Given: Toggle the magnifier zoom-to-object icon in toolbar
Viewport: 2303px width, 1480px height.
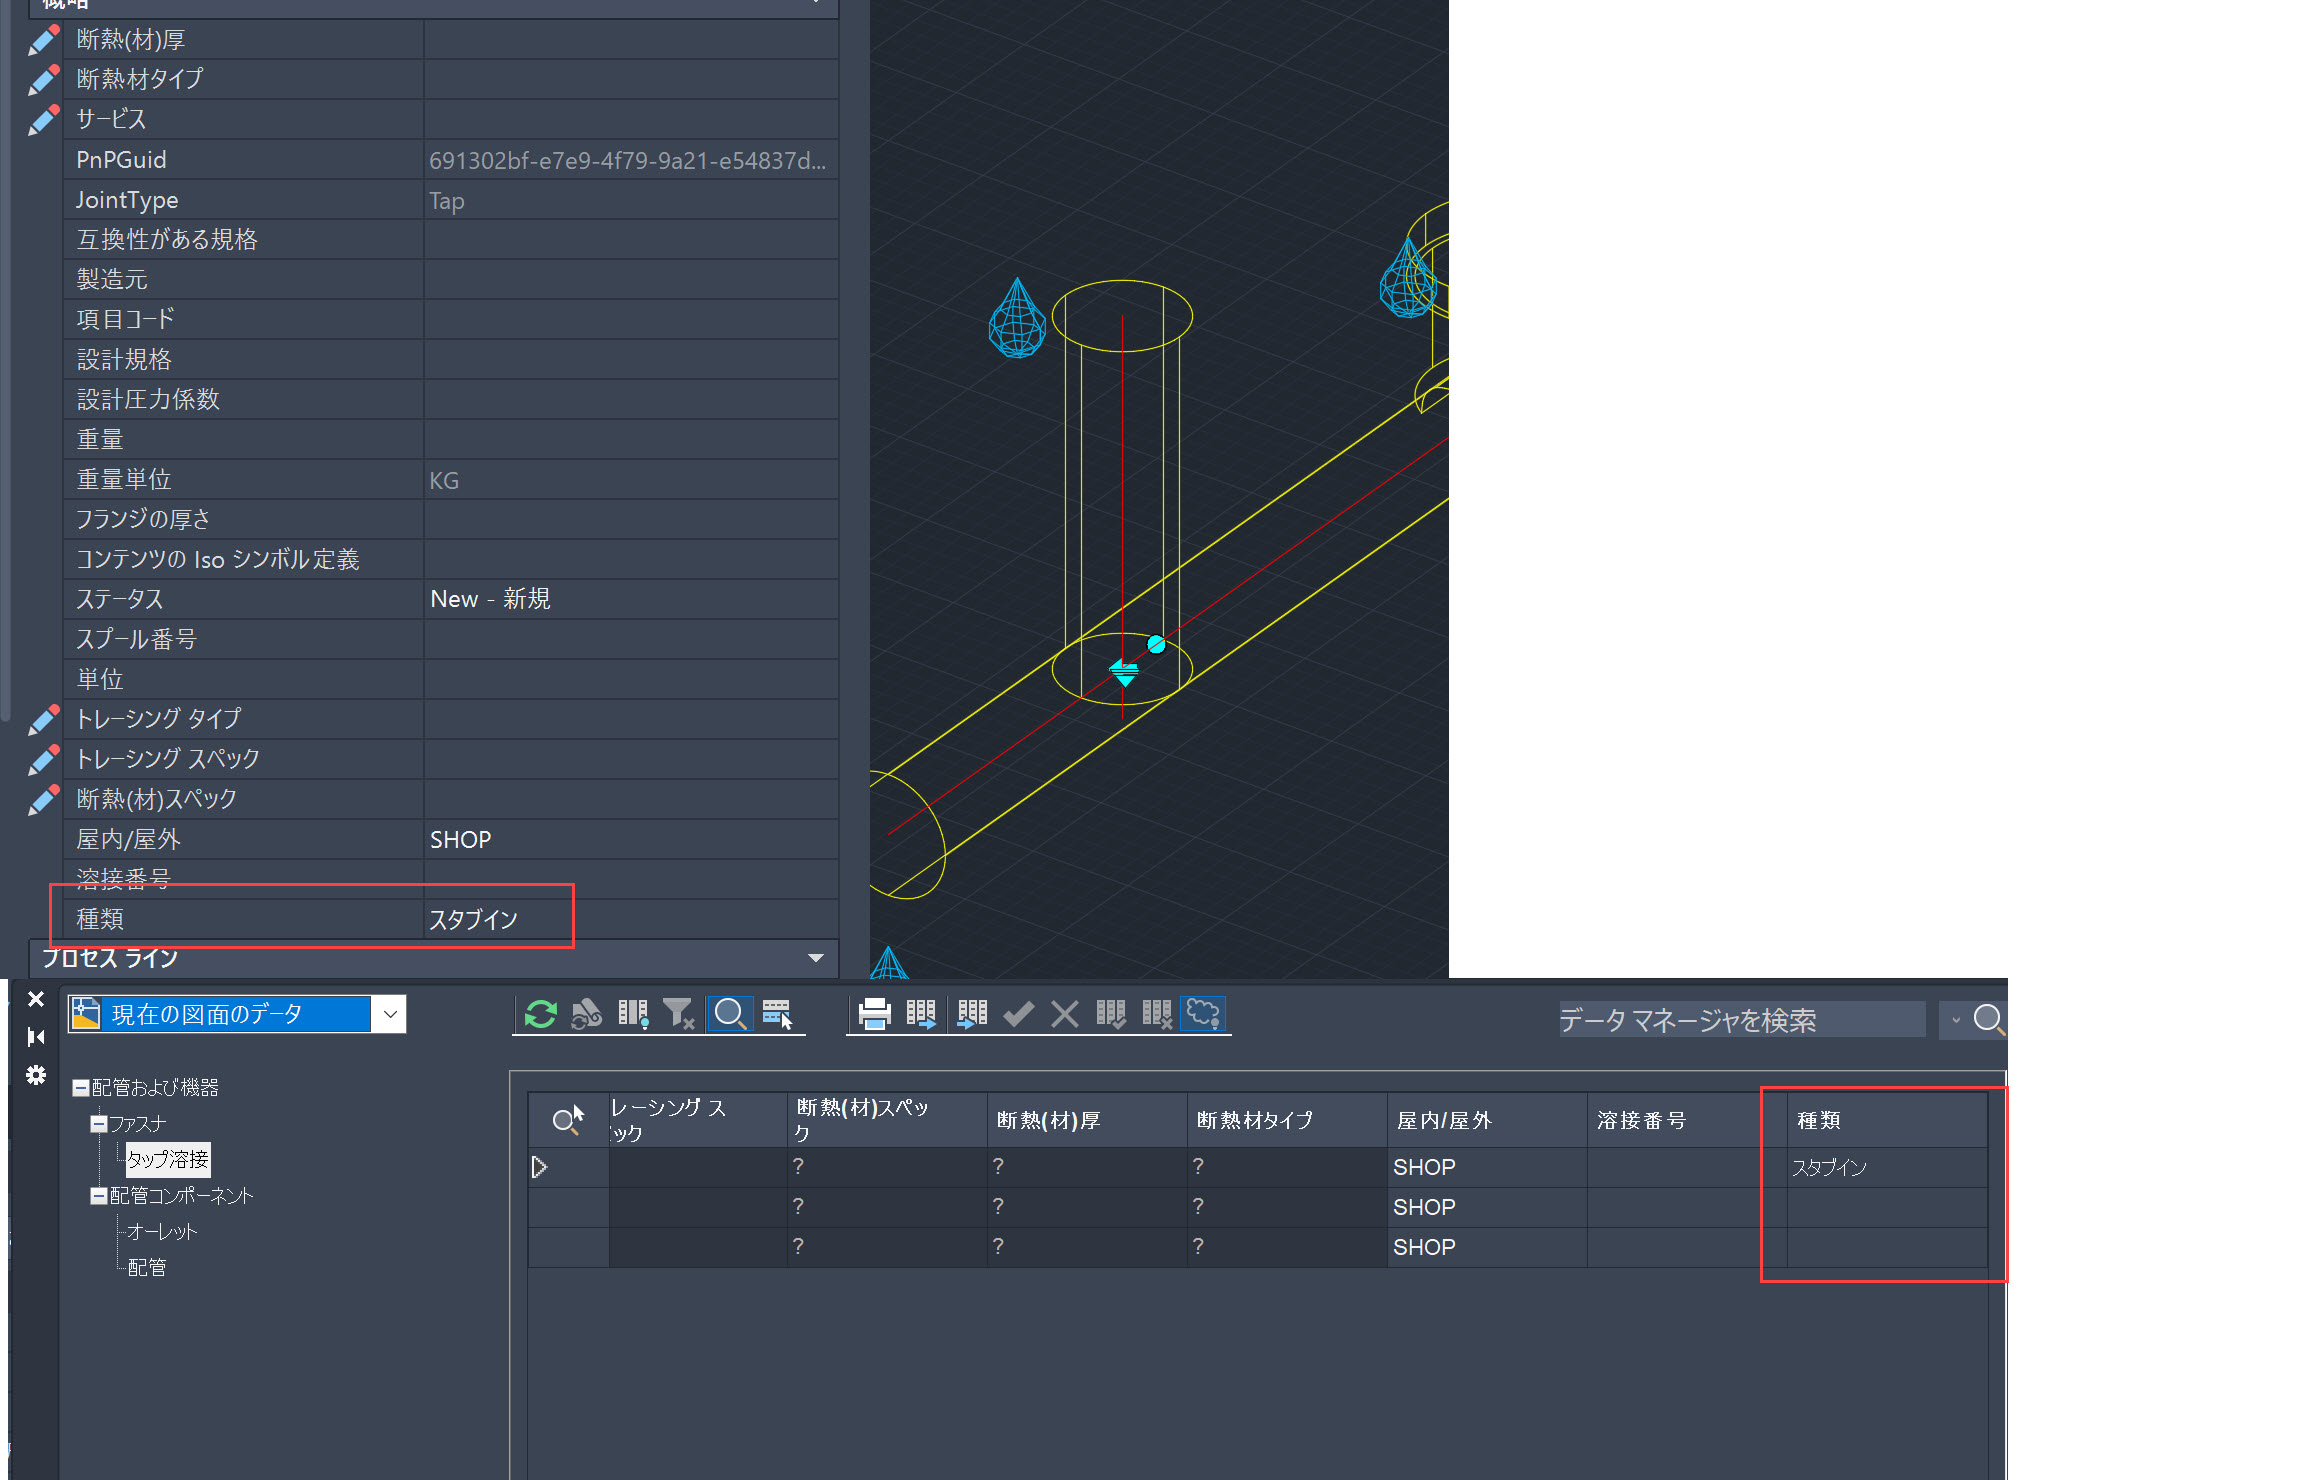Looking at the screenshot, I should pos(730,1014).
